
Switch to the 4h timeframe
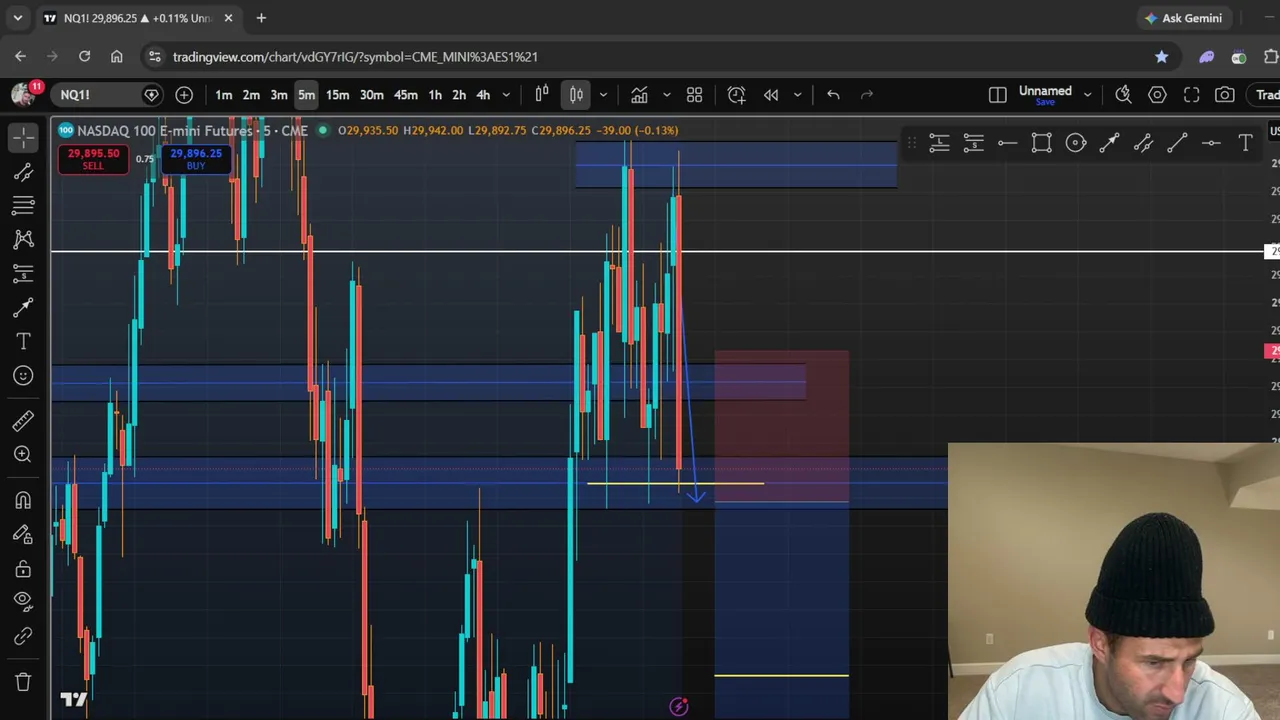coord(483,95)
